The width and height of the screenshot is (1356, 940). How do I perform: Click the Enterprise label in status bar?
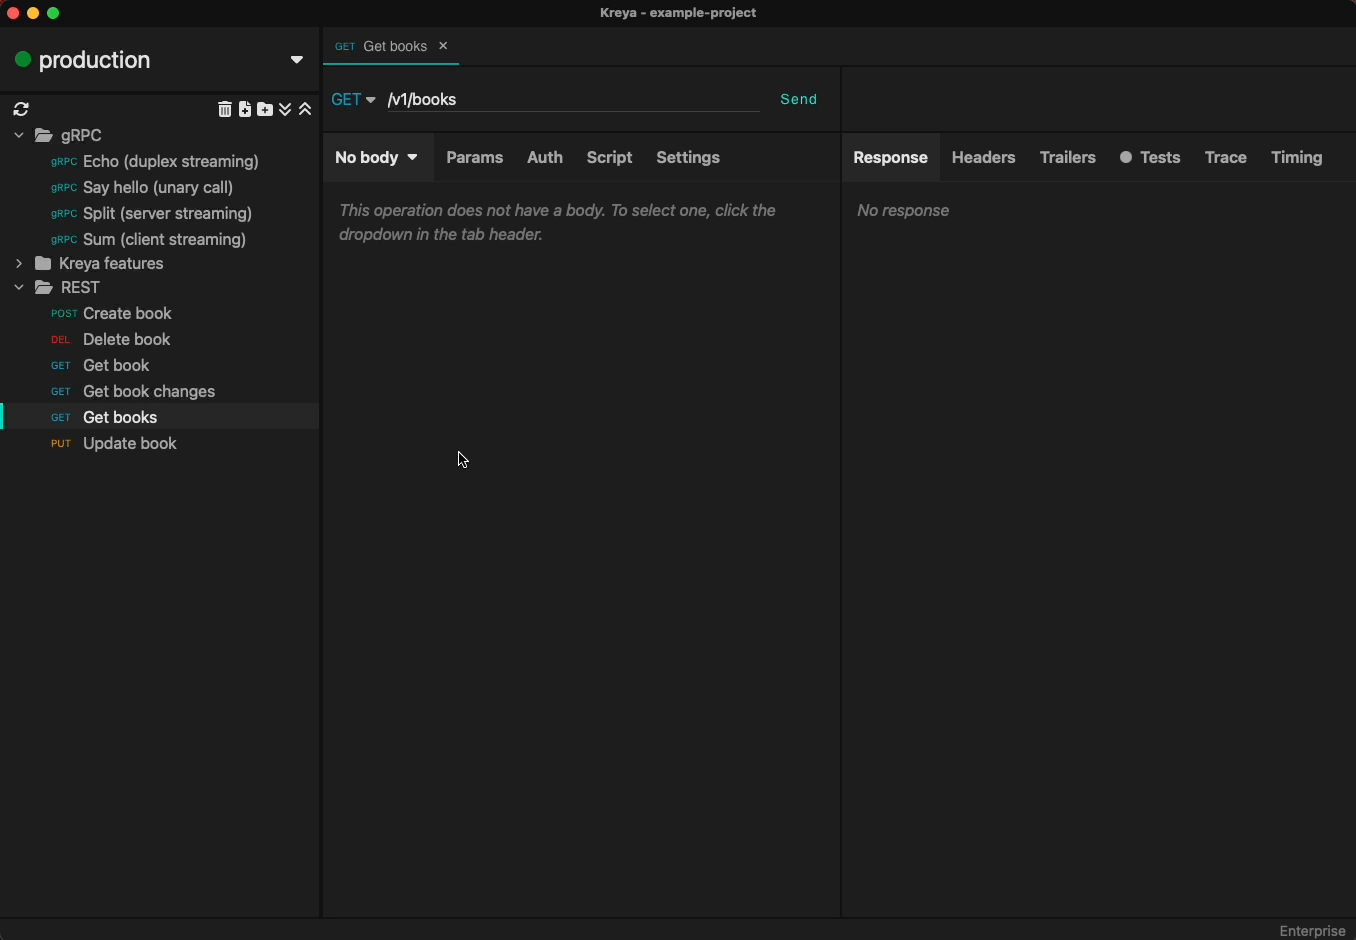pos(1312,931)
